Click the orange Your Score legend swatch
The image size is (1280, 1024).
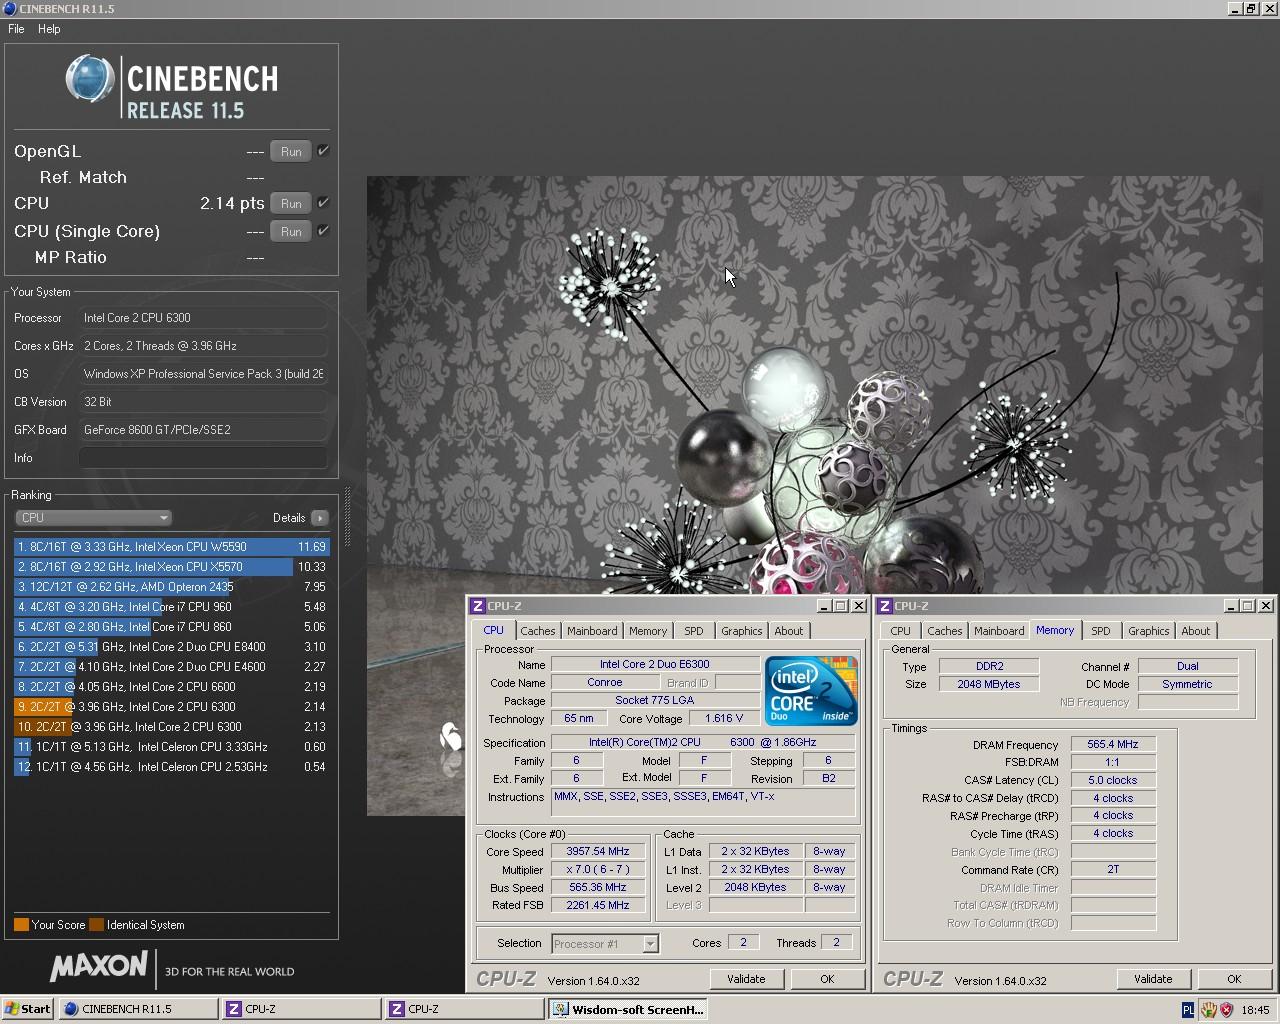click(x=21, y=925)
